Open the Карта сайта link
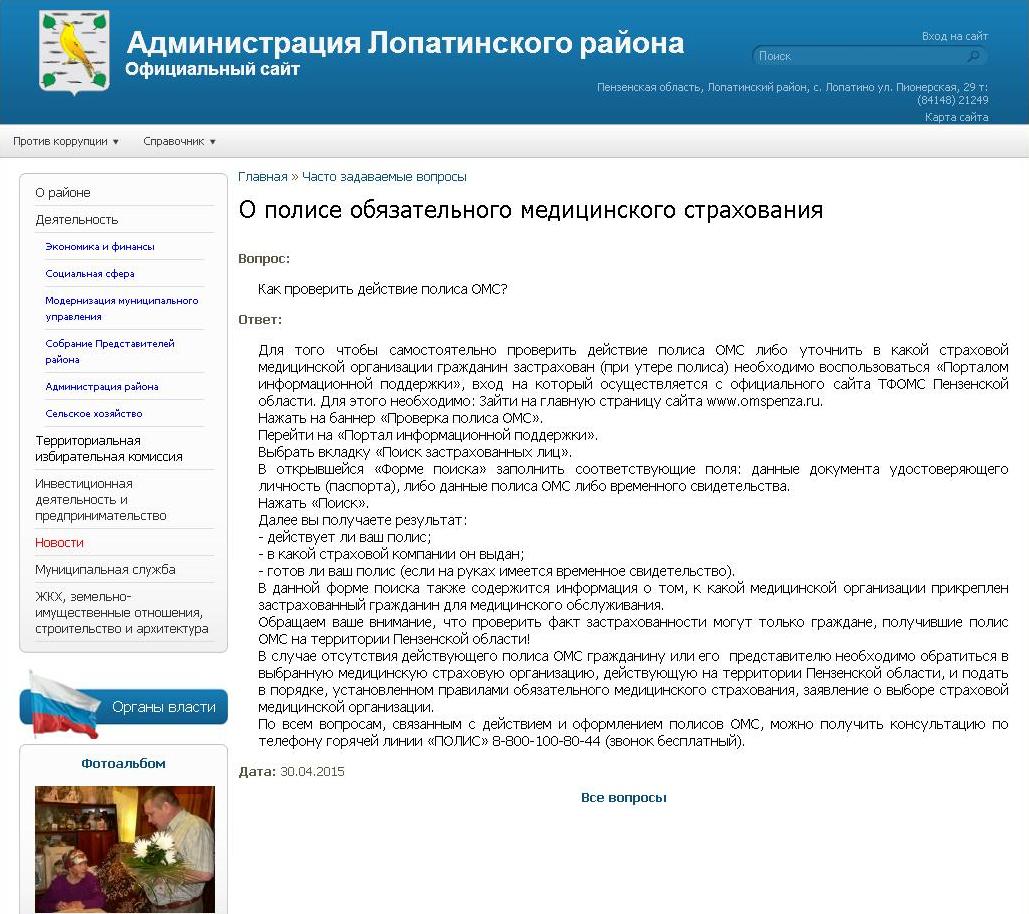 click(956, 117)
